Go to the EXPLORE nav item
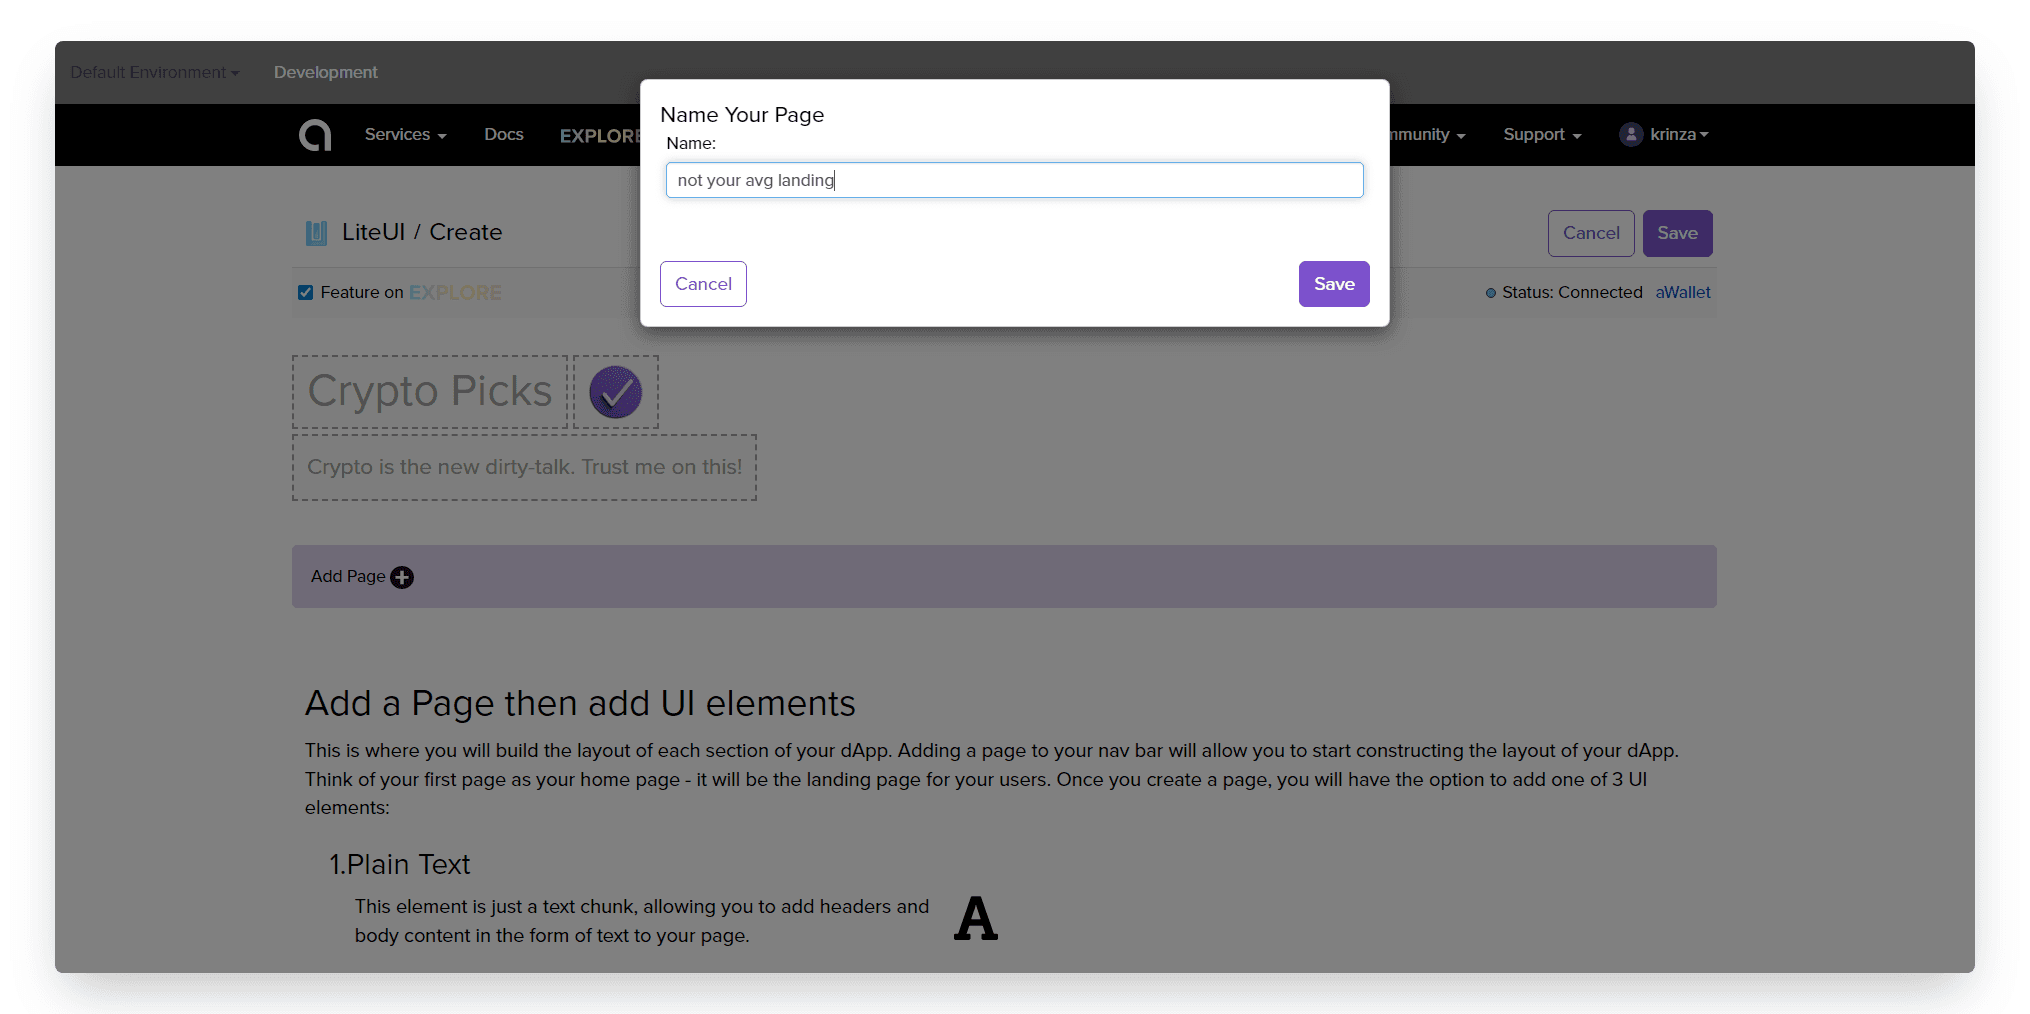Screen dimensions: 2030x1014 pos(600,136)
